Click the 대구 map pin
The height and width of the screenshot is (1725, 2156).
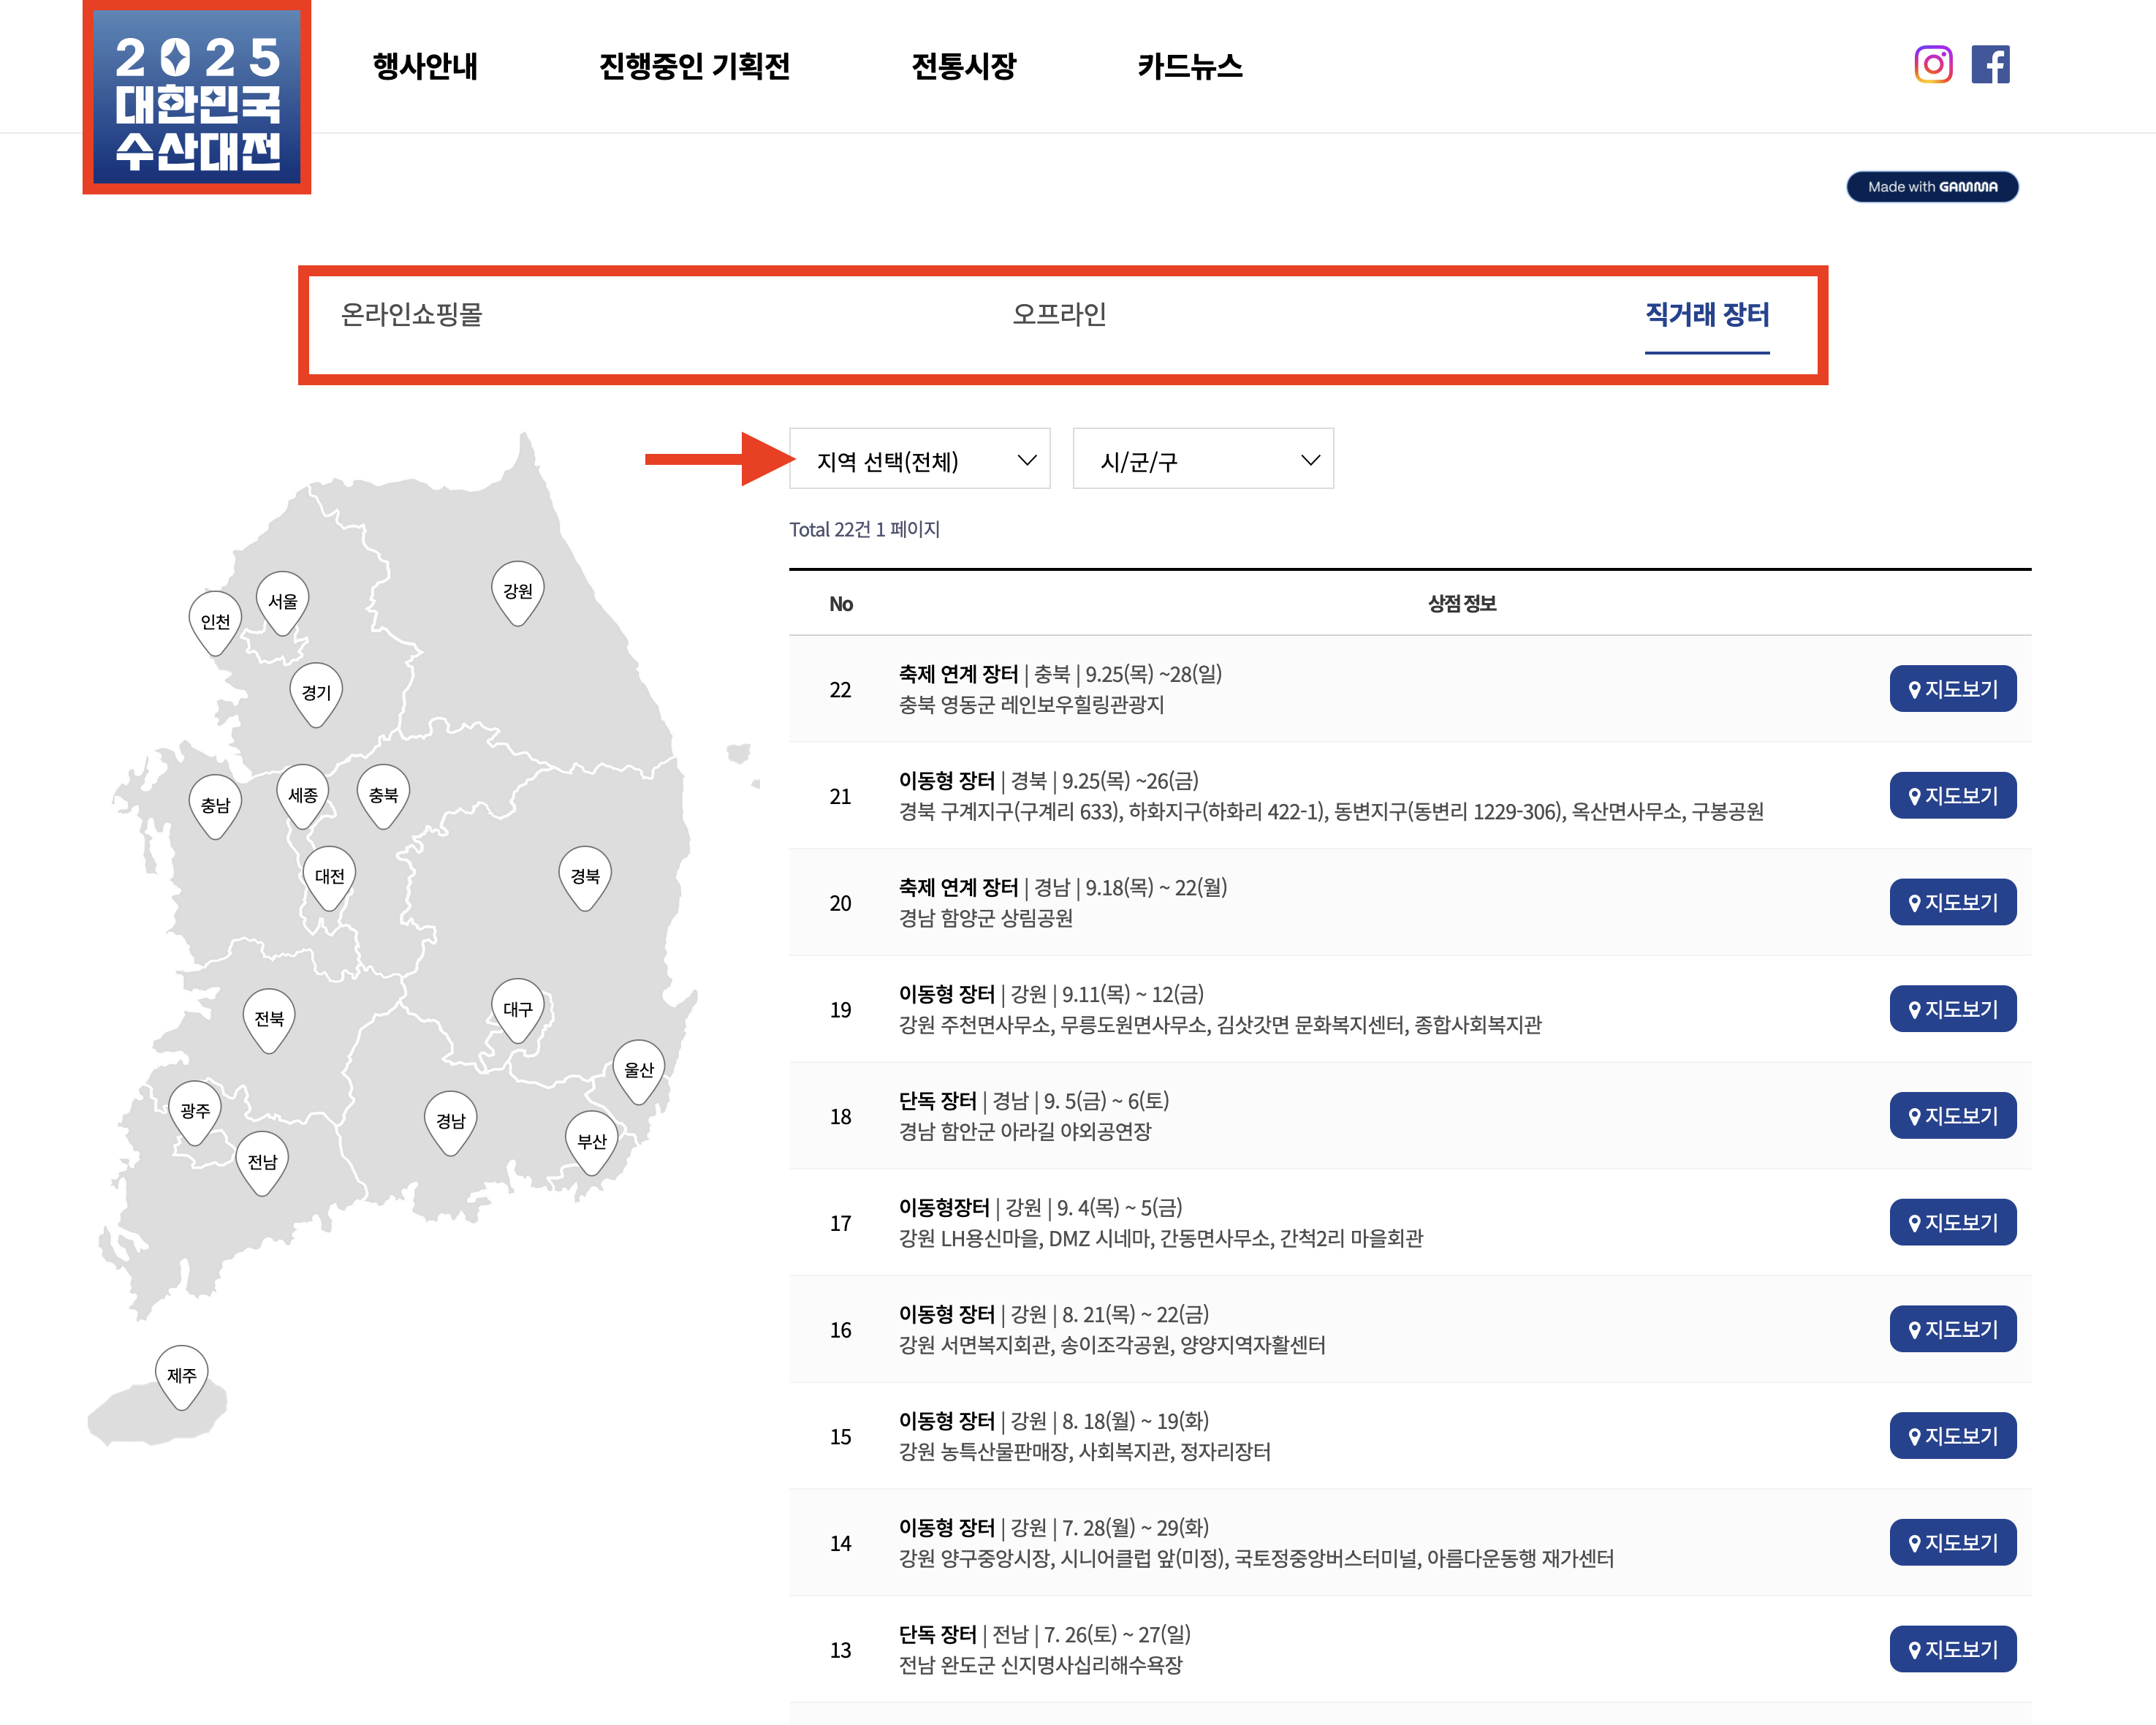(x=517, y=1008)
